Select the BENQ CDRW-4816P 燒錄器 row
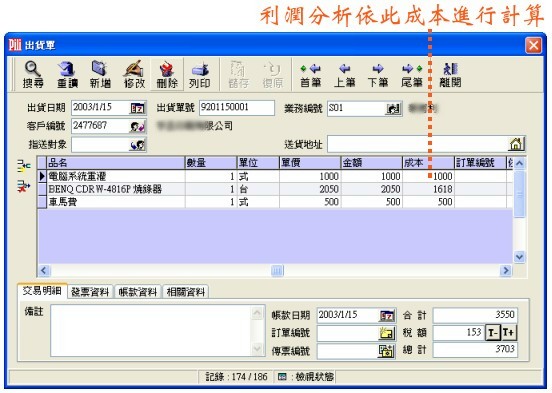552x393 pixels. (x=275, y=189)
